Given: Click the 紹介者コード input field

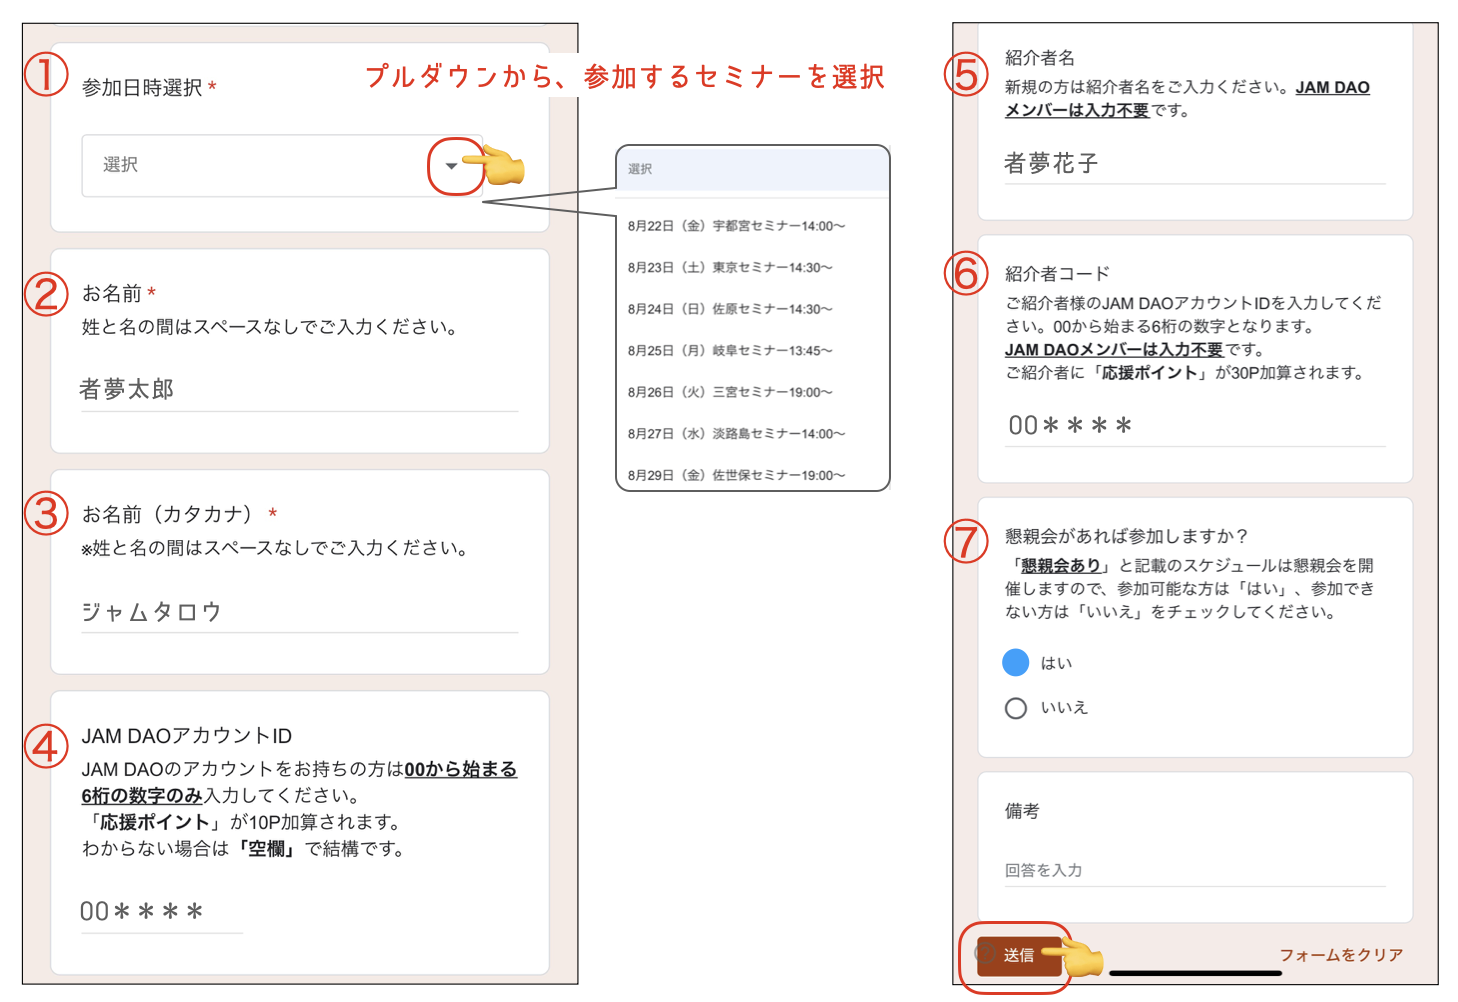Looking at the screenshot, I should click(1194, 426).
